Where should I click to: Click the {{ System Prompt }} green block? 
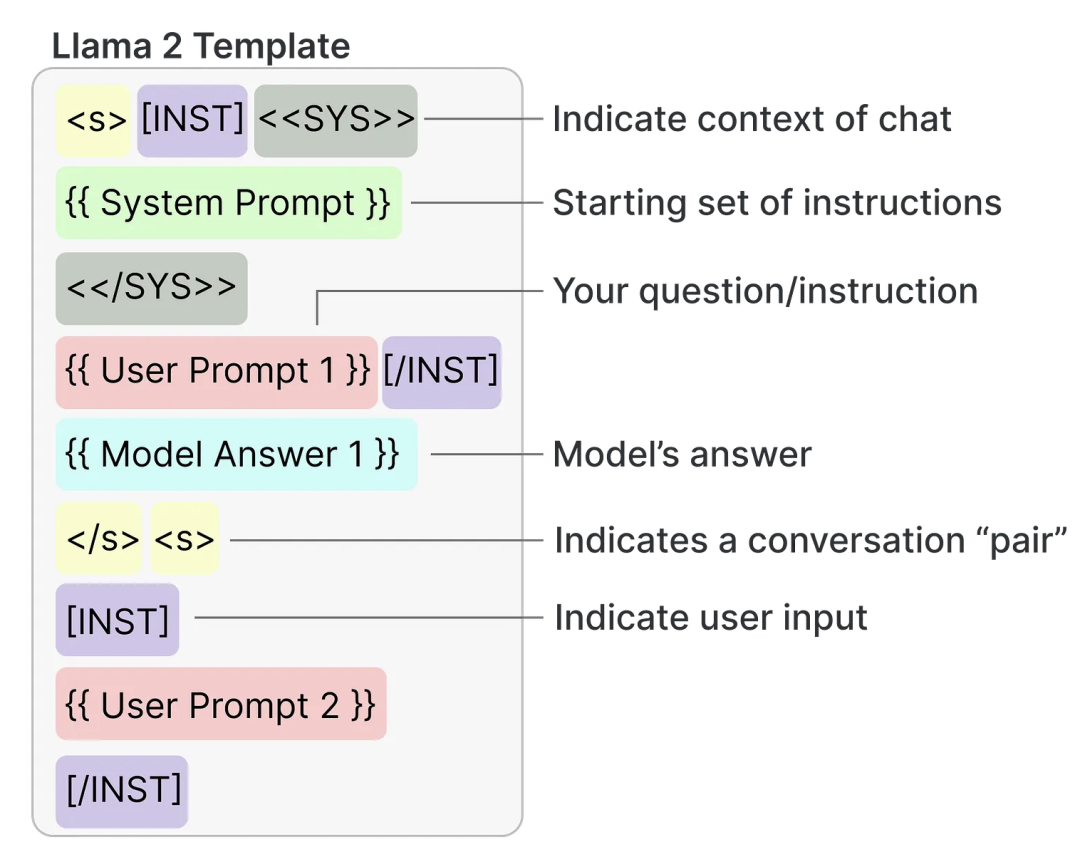pos(228,203)
